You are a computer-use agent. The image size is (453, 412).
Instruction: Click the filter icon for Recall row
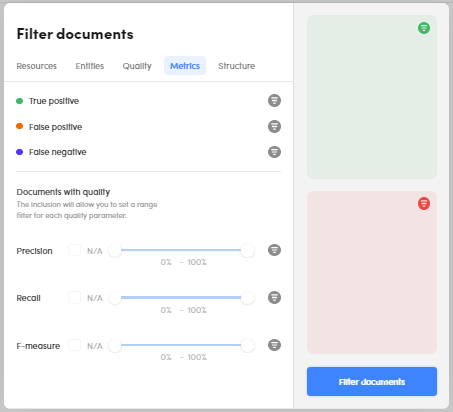(274, 297)
